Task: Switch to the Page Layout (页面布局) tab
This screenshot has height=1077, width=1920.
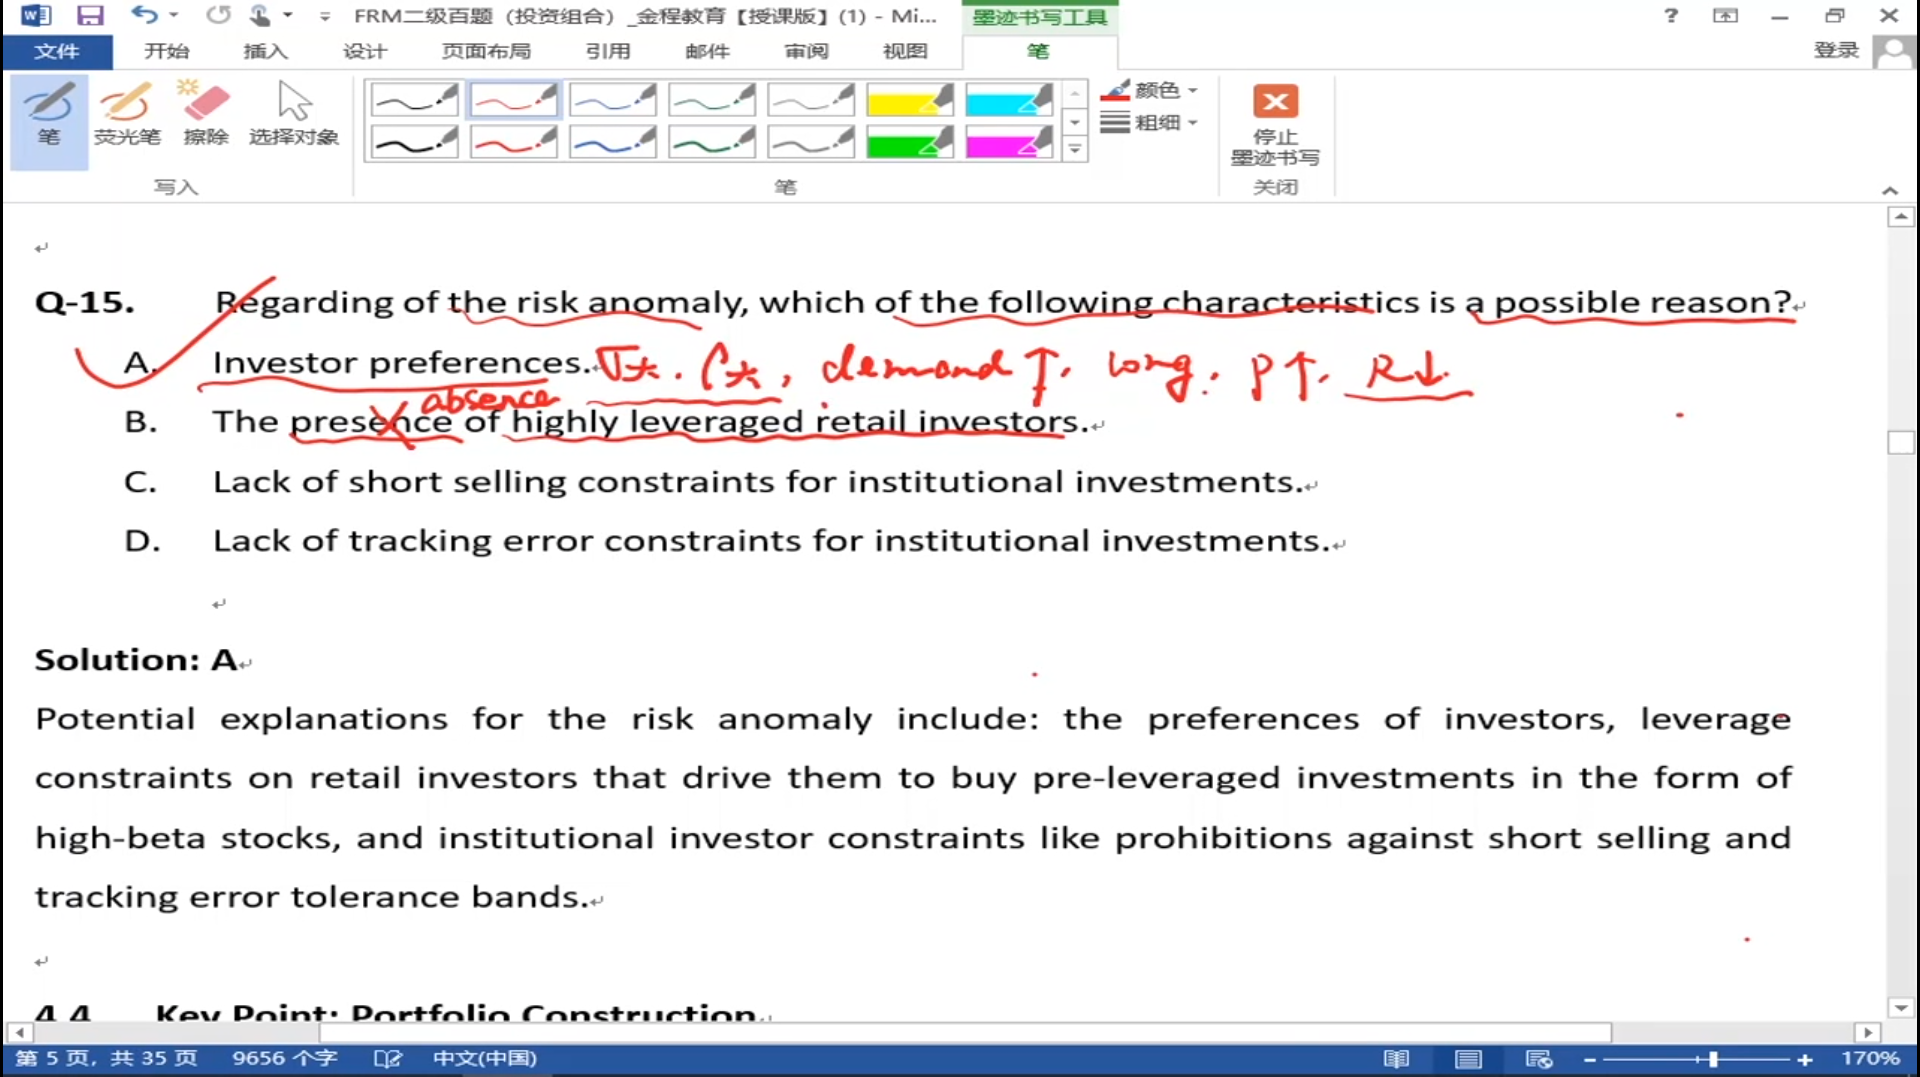Action: (486, 51)
